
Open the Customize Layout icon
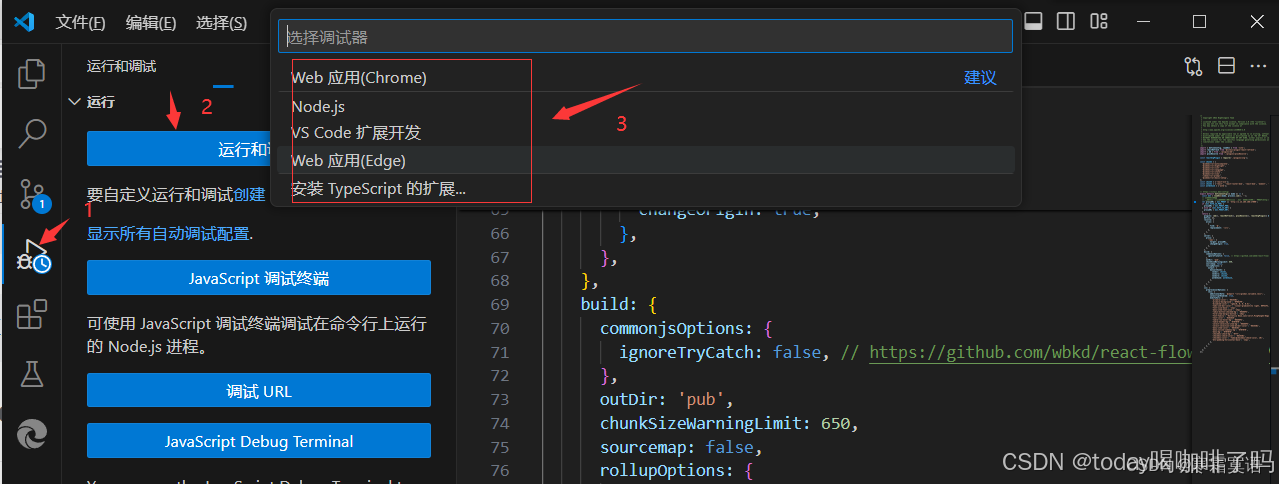click(1099, 21)
